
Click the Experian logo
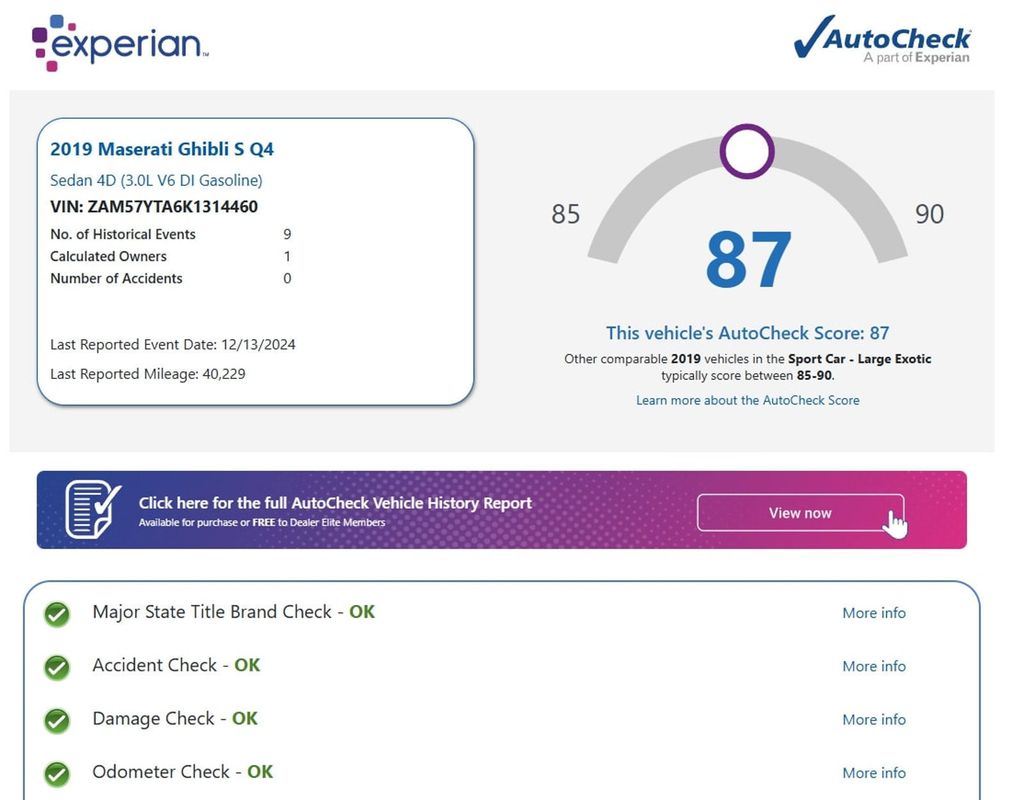tap(120, 43)
